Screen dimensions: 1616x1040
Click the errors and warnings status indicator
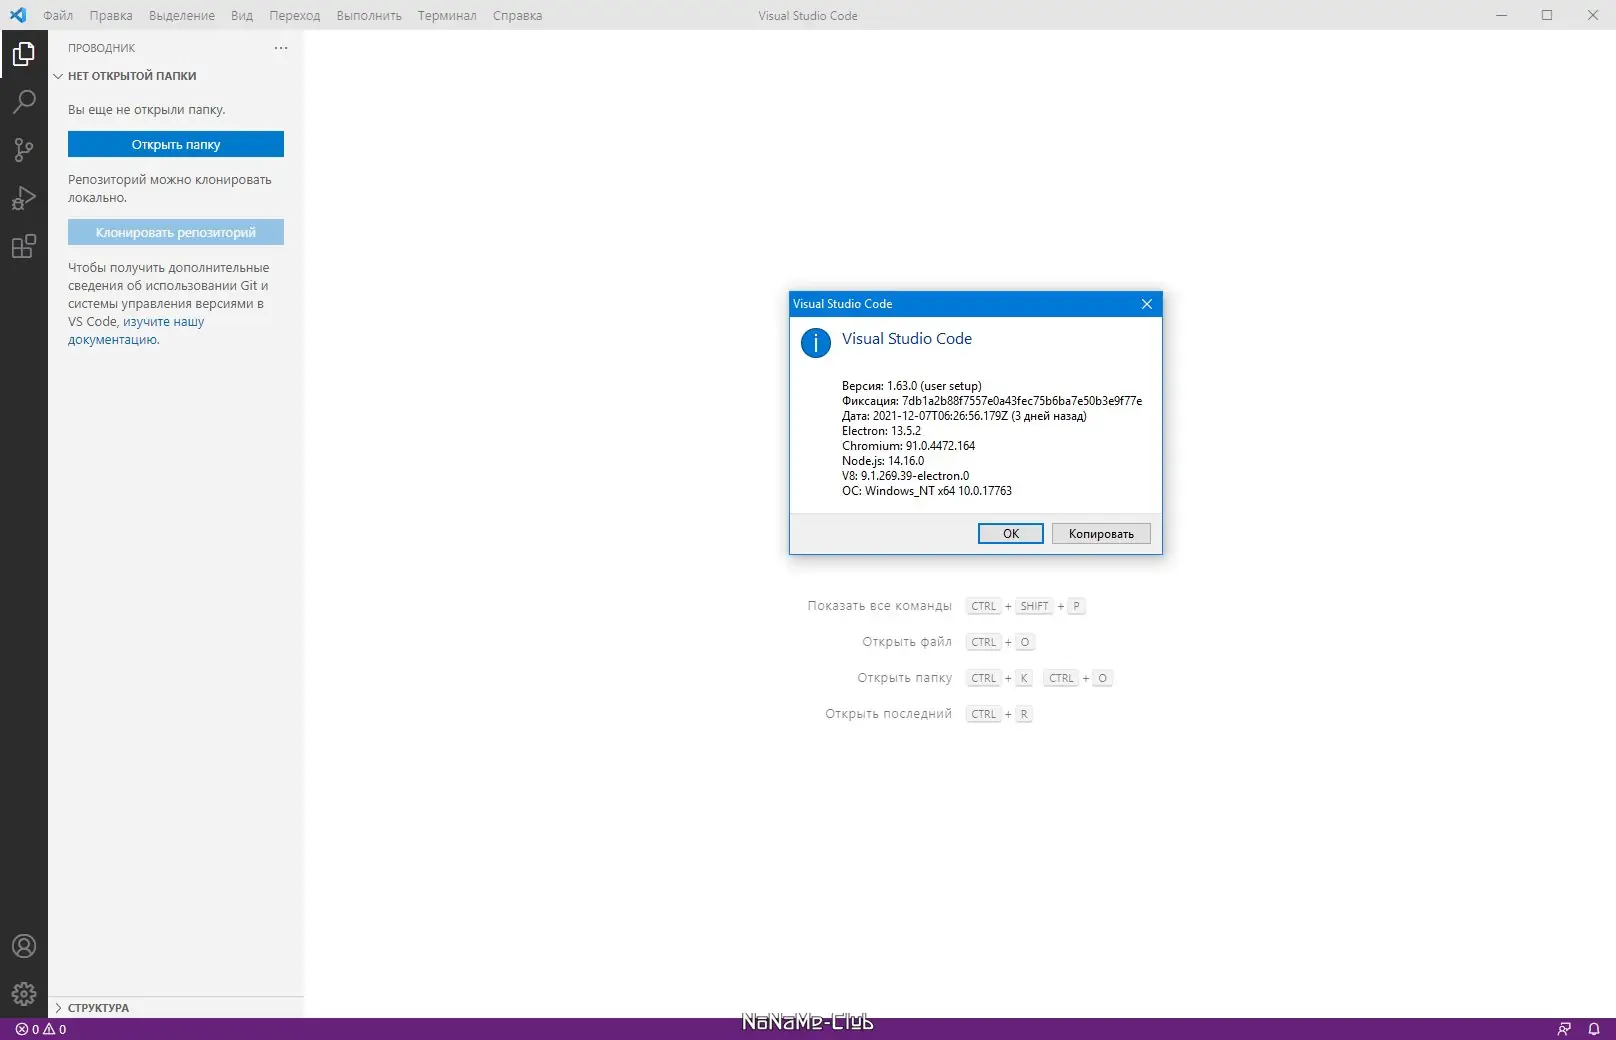coord(41,1029)
